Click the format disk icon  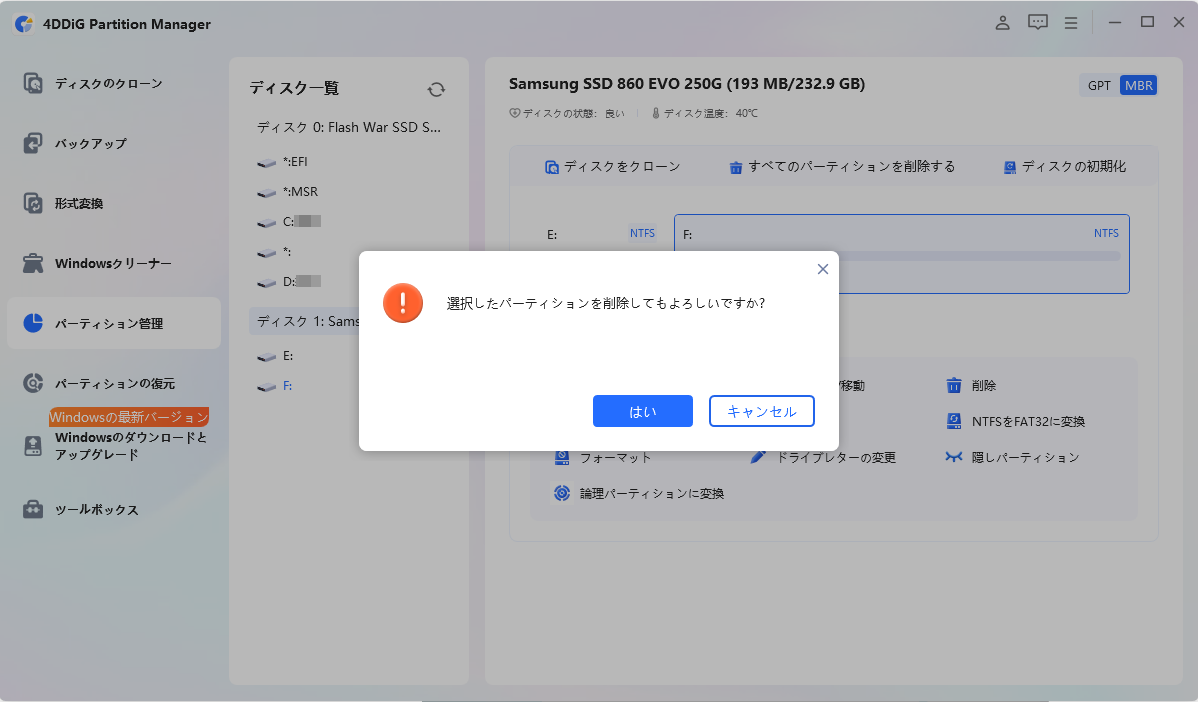tap(562, 457)
